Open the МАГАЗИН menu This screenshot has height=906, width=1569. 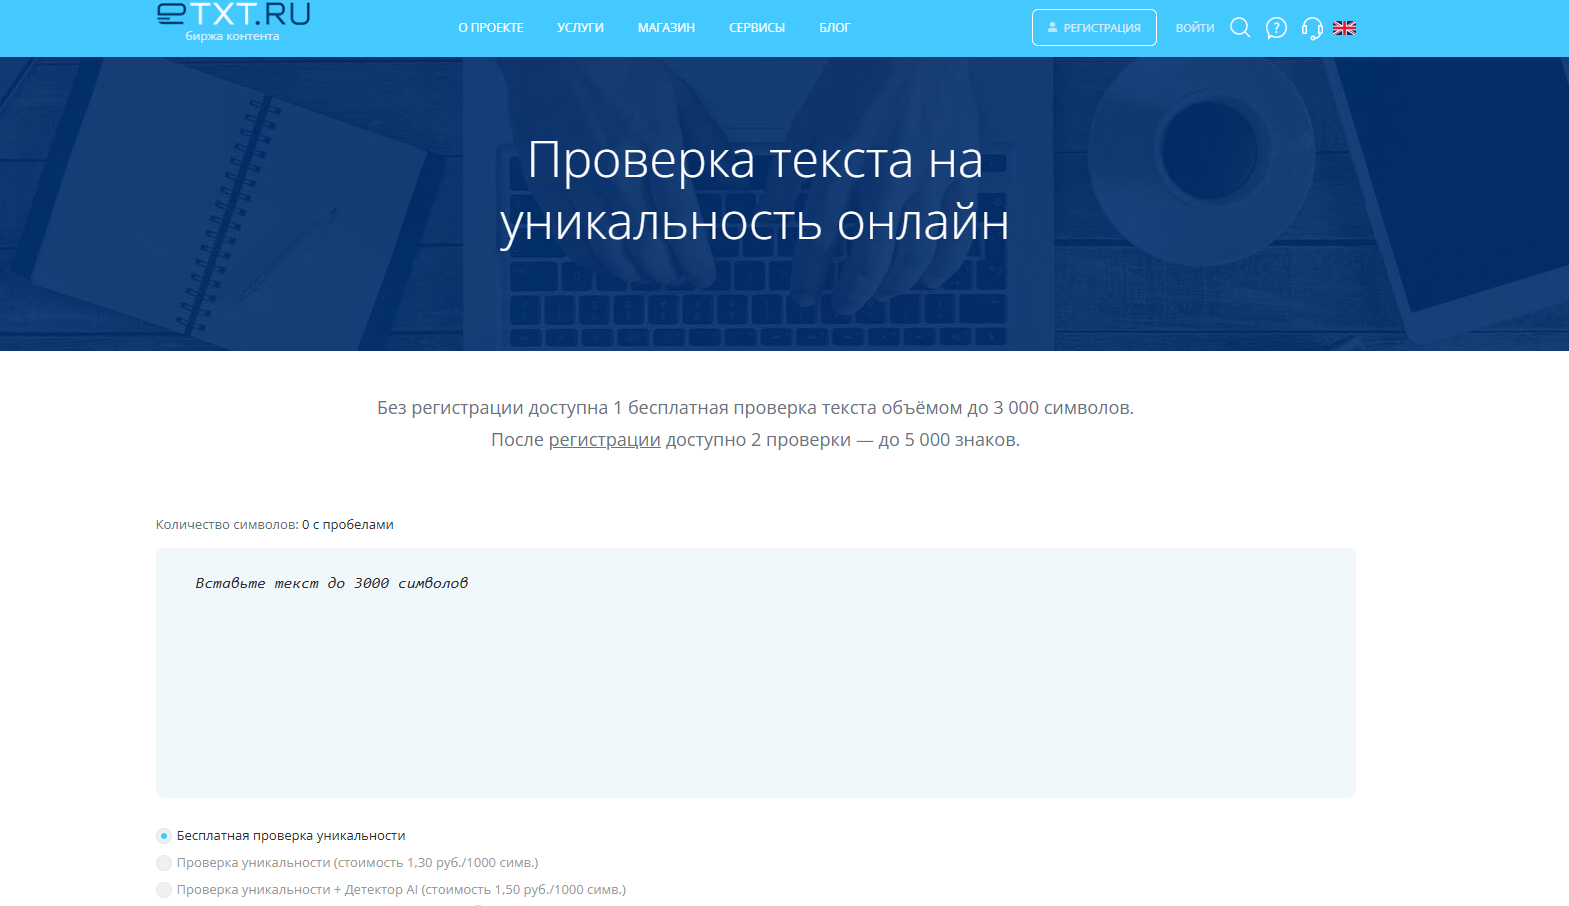point(666,28)
